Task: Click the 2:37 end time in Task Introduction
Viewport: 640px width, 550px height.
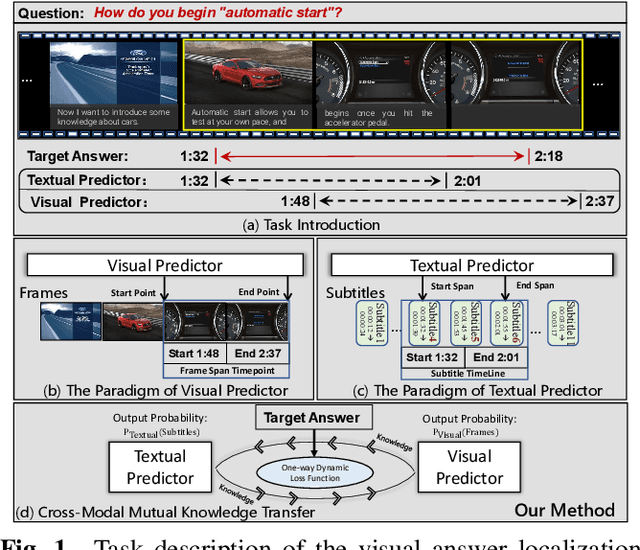Action: pyautogui.click(x=603, y=202)
